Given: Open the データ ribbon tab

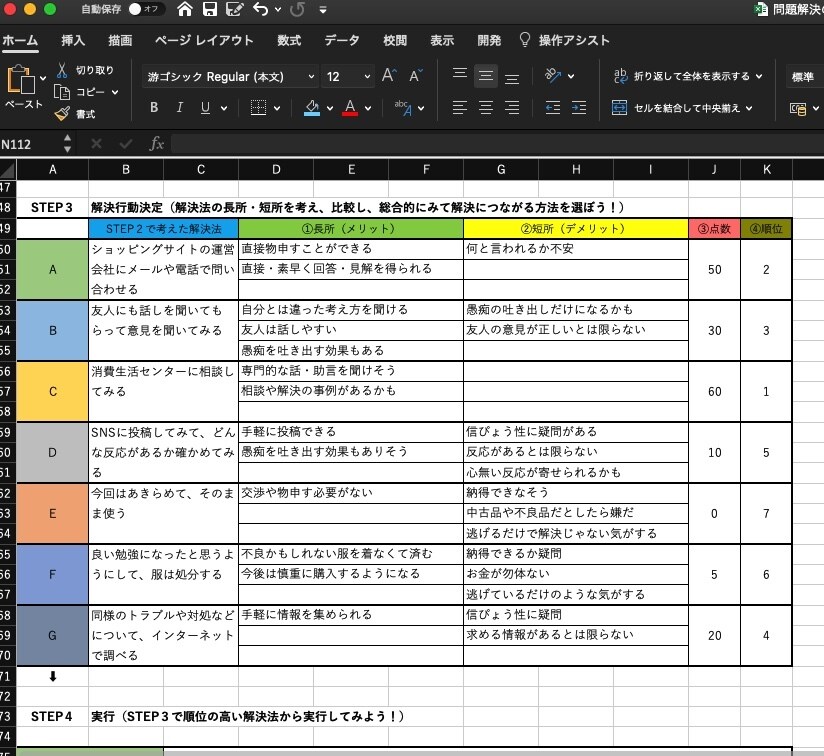Looking at the screenshot, I should coord(342,40).
